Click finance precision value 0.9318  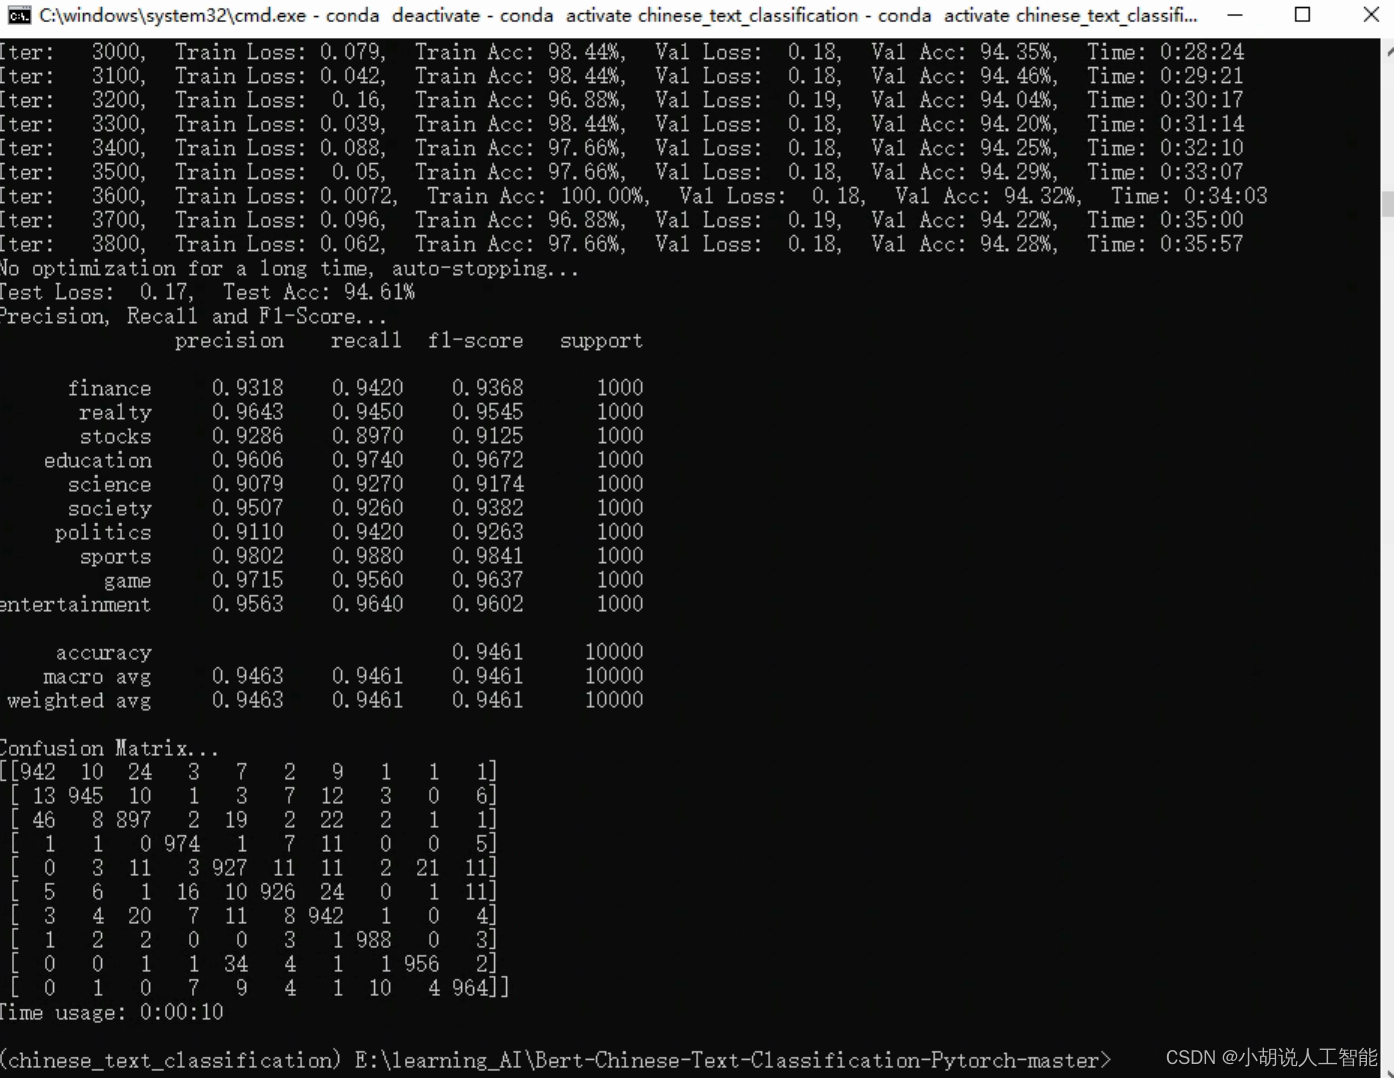(x=247, y=388)
